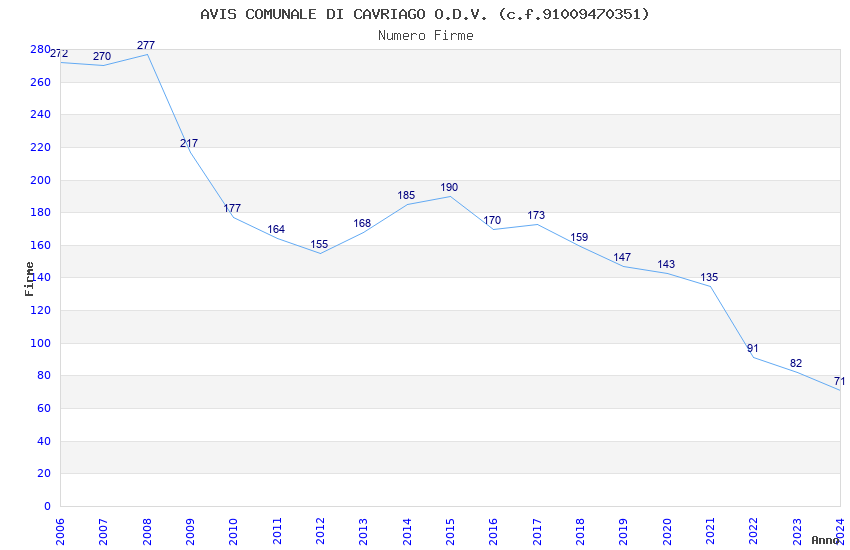
Task: Click y-axis tick label 0
Action: tap(47, 506)
